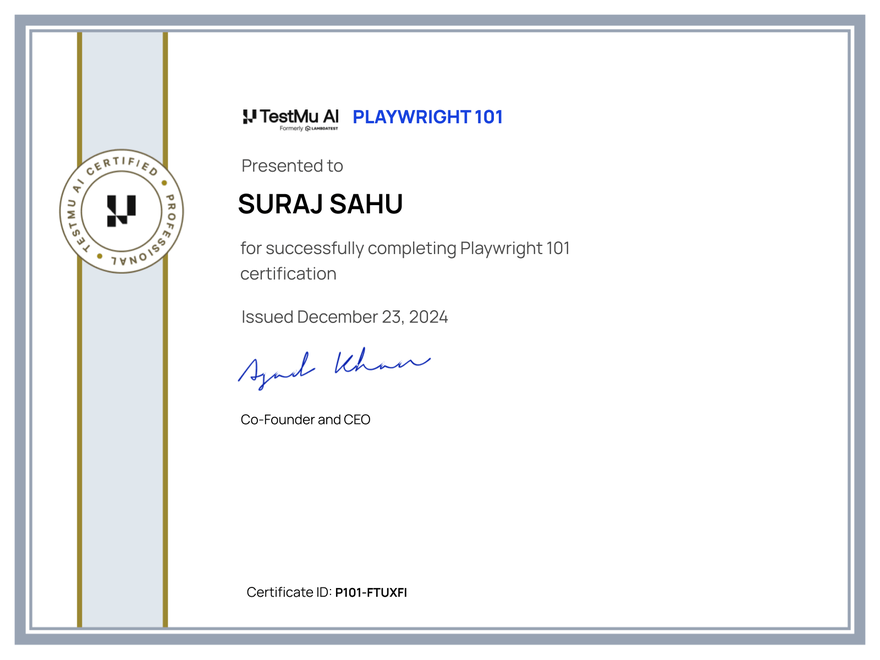Select certificate ID P101-FTUXFI
Screen dimensions: 880x660
(x=371, y=593)
